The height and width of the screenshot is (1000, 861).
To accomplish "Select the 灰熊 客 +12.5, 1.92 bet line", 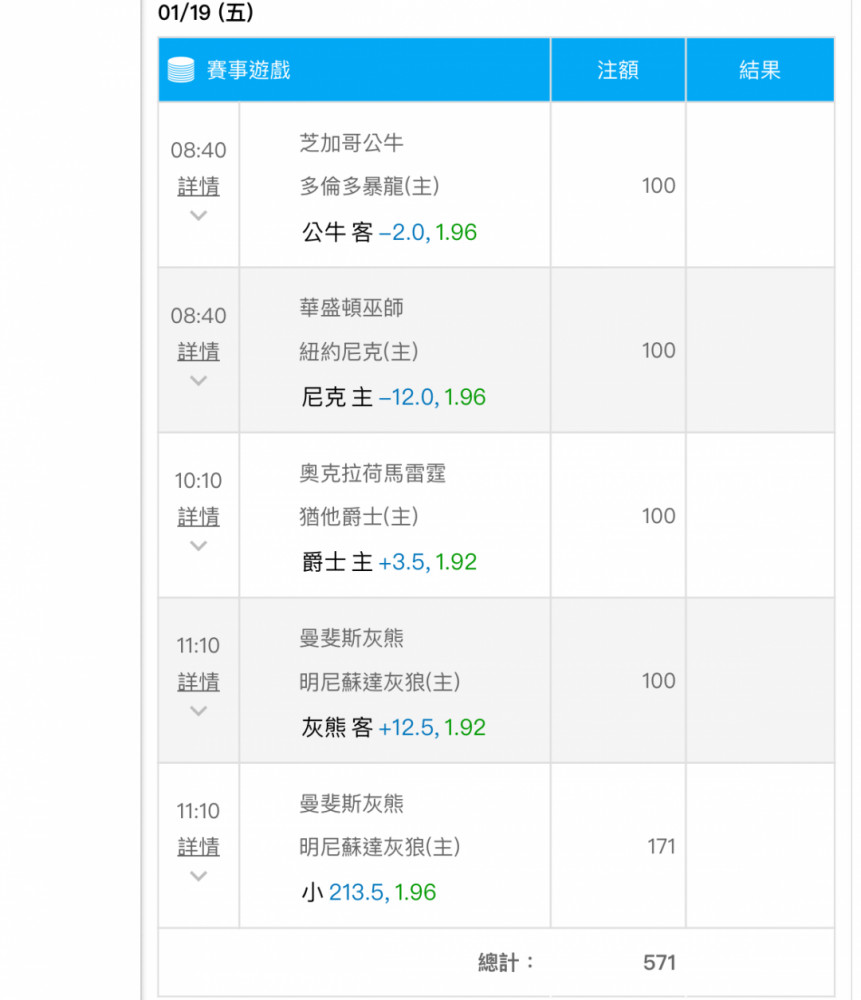I will click(394, 728).
